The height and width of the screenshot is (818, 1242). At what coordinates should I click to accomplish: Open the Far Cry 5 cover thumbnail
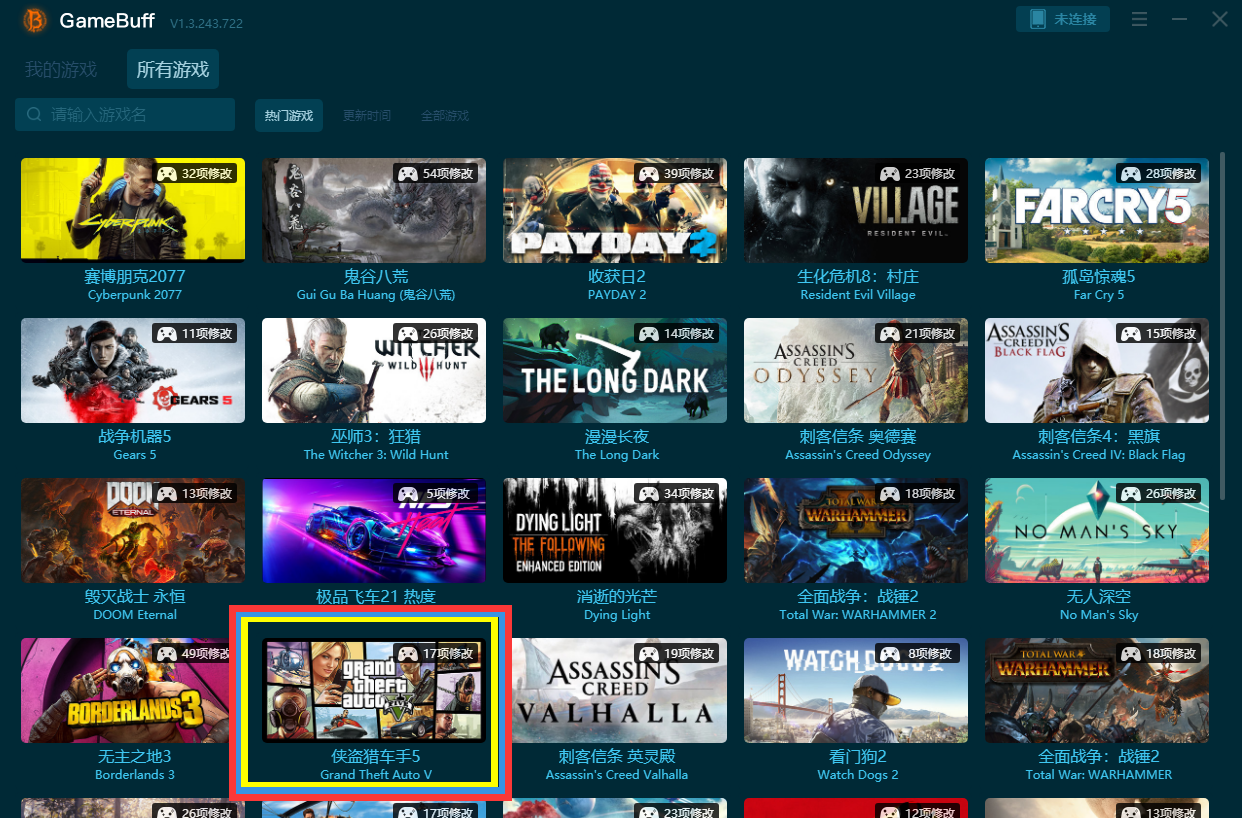pos(1097,210)
